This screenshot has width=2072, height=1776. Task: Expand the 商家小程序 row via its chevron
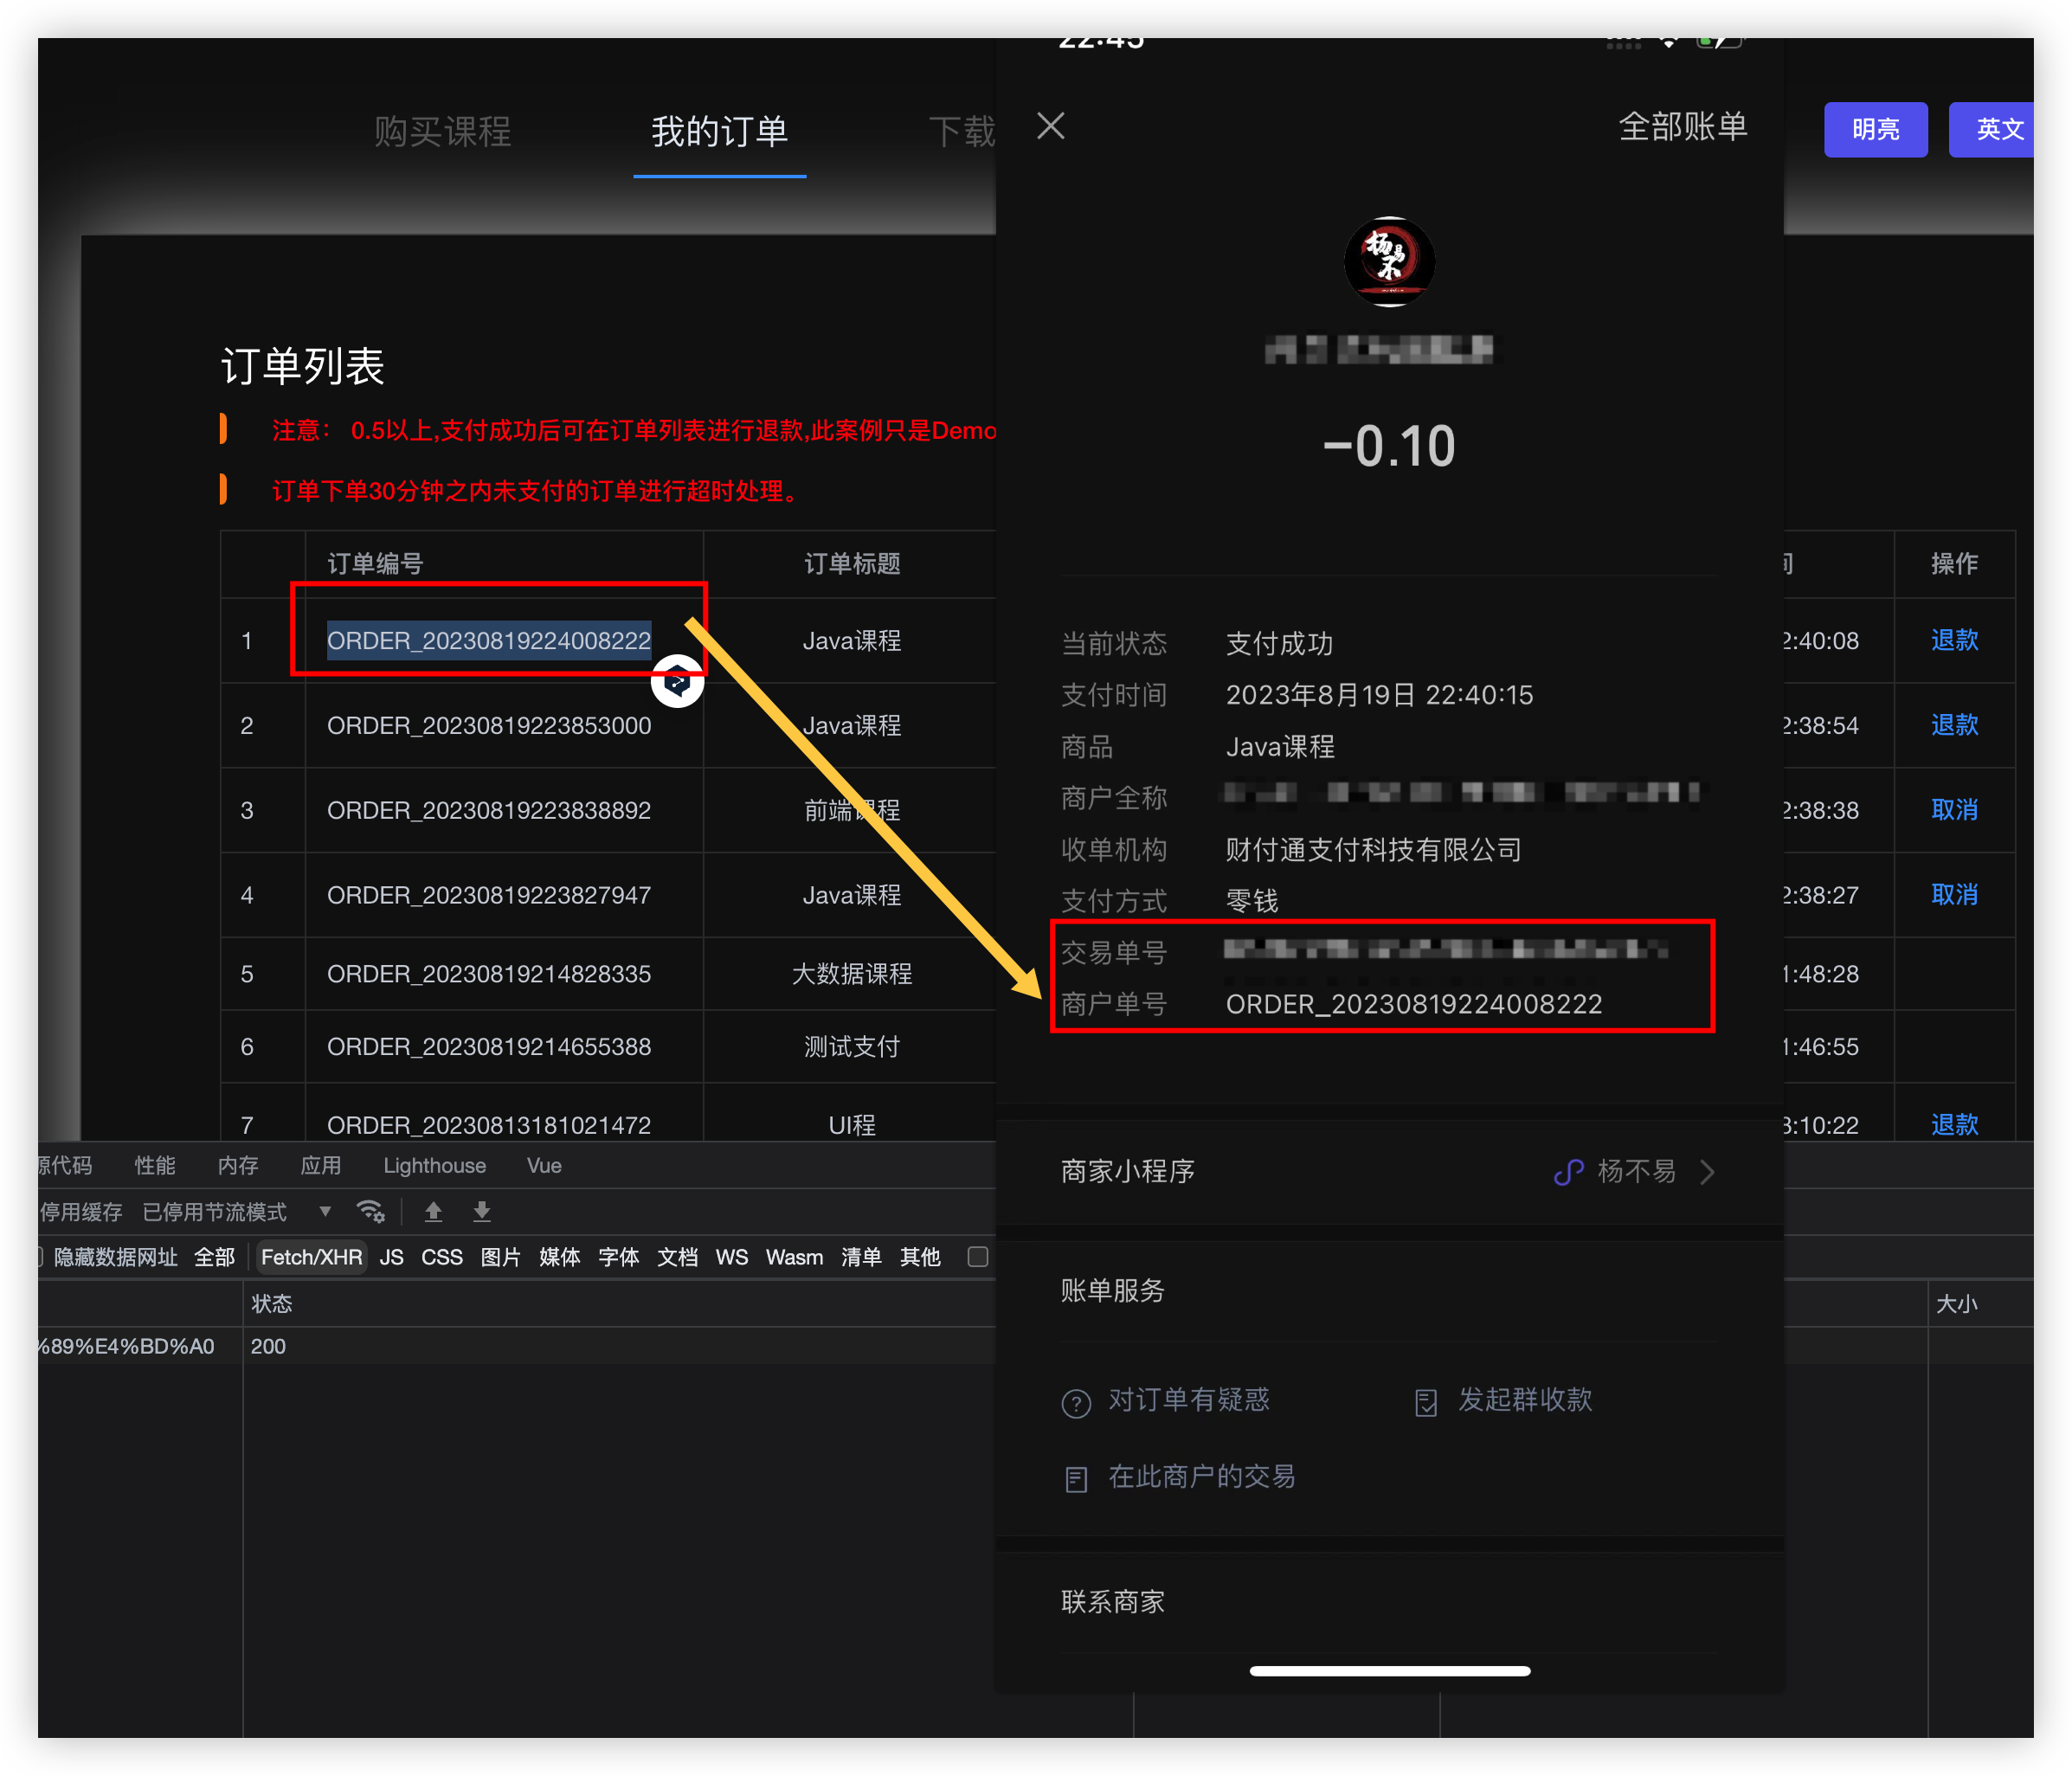click(1708, 1172)
